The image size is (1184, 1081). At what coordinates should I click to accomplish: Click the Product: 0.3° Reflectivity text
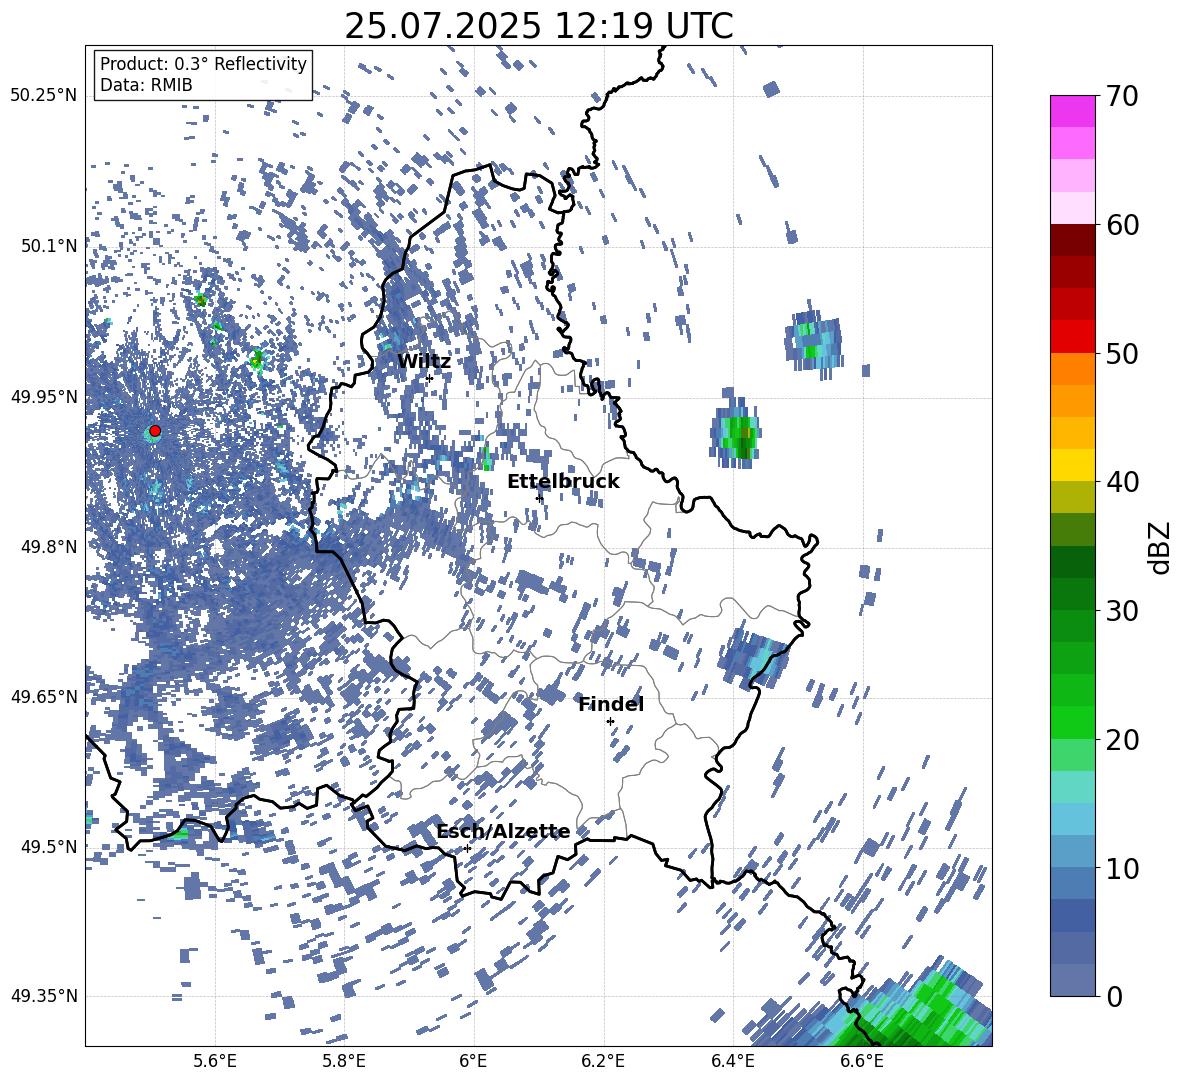pos(203,64)
